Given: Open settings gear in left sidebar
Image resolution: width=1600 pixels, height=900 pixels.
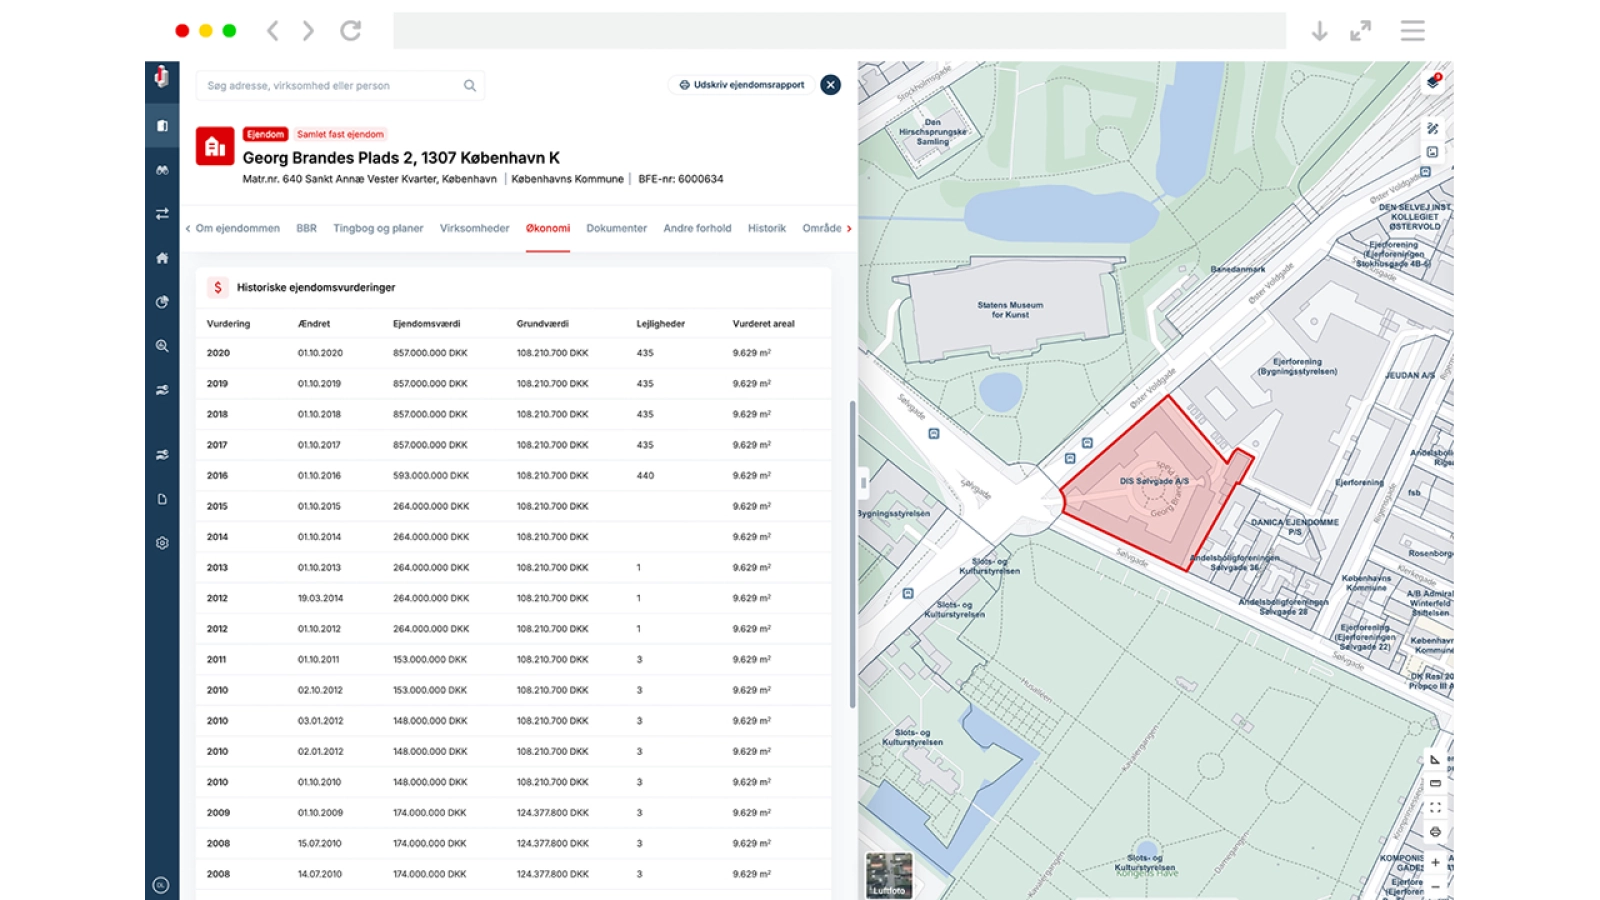Looking at the screenshot, I should (162, 543).
